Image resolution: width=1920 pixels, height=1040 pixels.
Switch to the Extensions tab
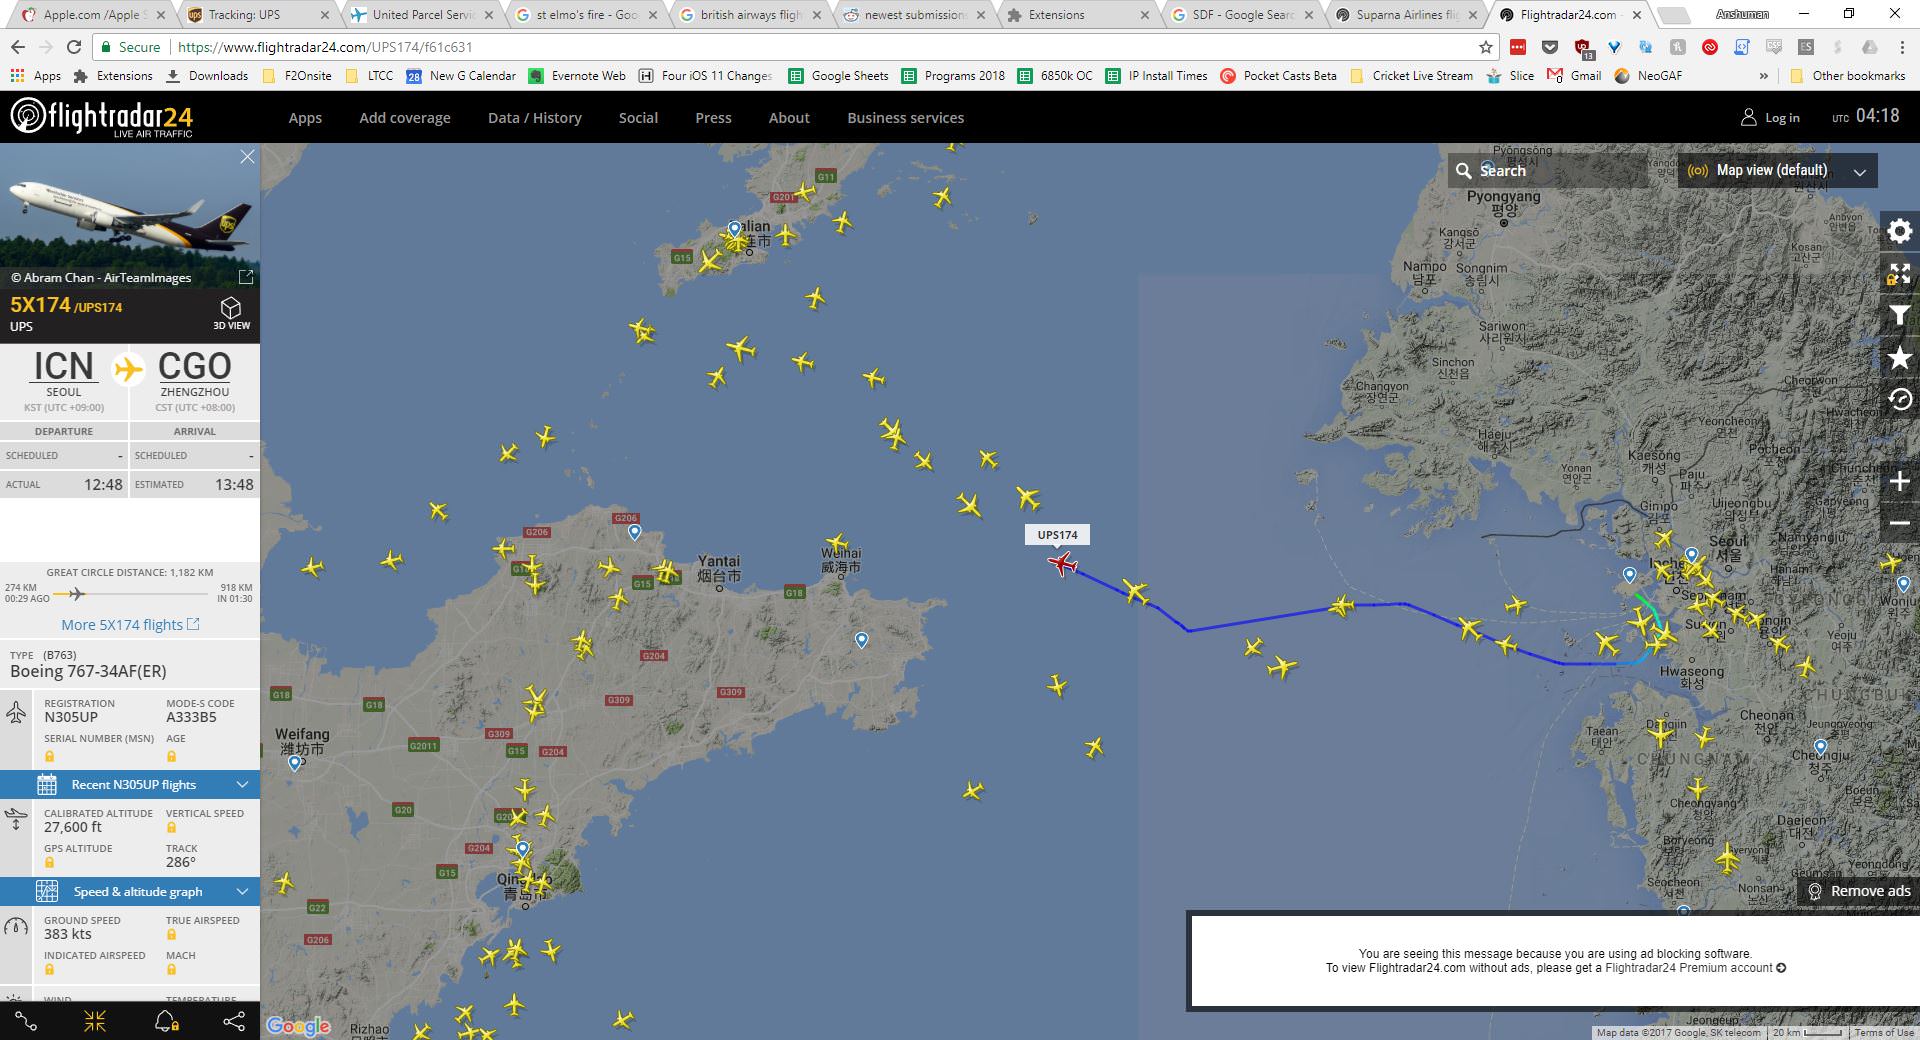point(1078,15)
